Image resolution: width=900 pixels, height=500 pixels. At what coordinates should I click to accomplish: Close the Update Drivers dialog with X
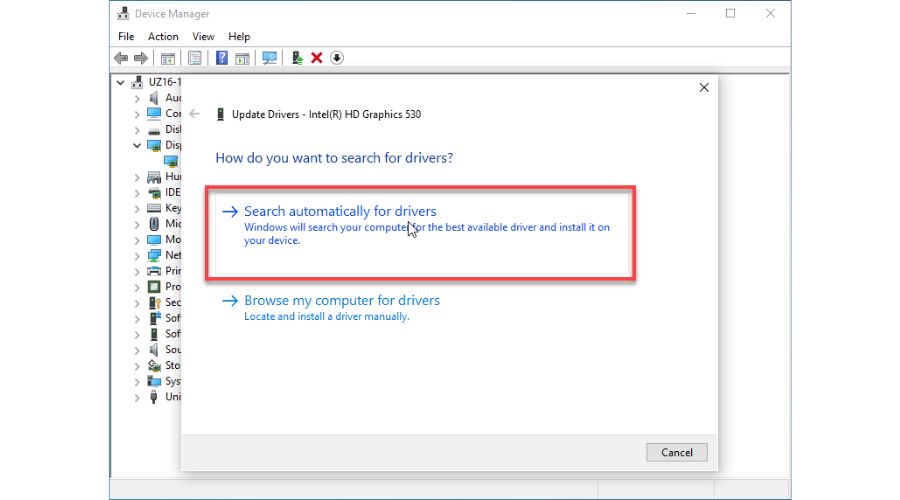[x=704, y=88]
